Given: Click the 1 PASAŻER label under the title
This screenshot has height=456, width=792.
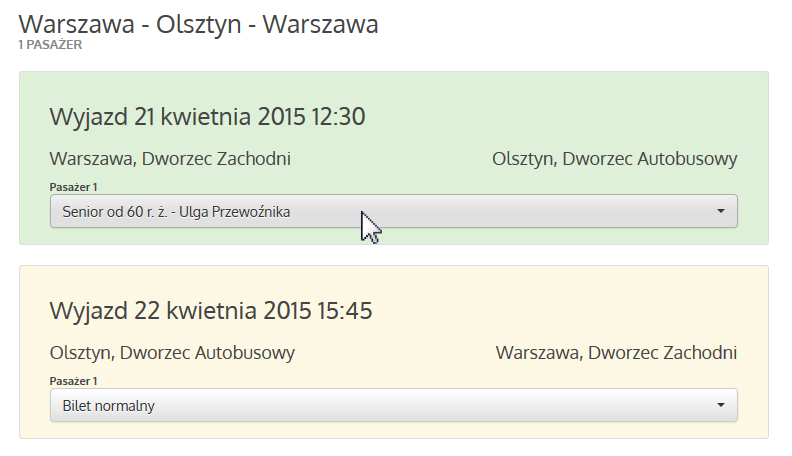Looking at the screenshot, I should pyautogui.click(x=50, y=45).
